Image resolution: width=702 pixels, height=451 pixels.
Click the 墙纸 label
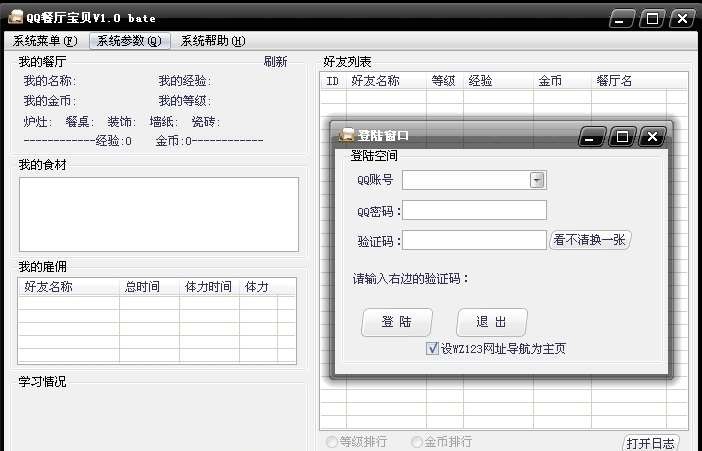click(164, 122)
